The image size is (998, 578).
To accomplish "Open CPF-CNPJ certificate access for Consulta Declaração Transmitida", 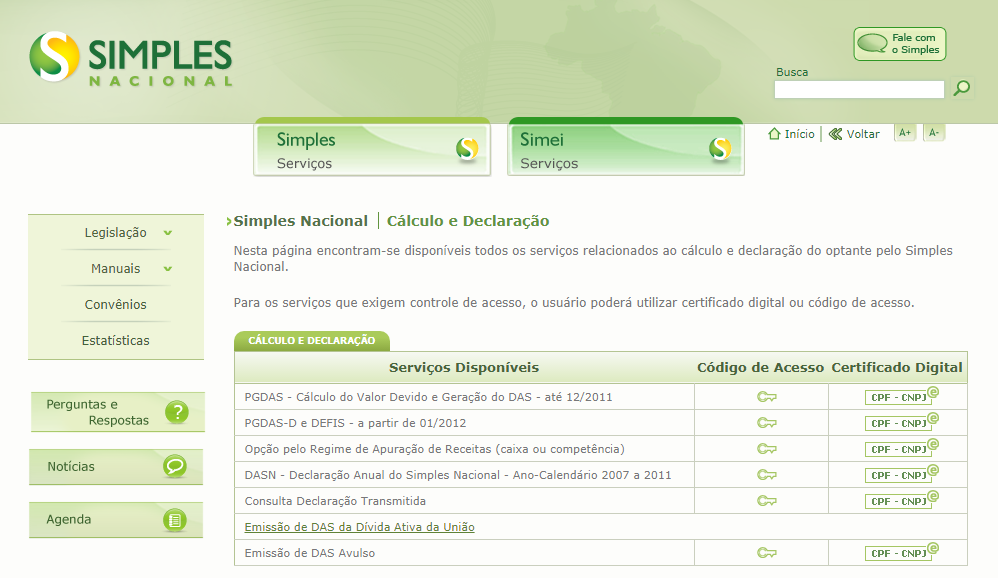I will (x=895, y=500).
